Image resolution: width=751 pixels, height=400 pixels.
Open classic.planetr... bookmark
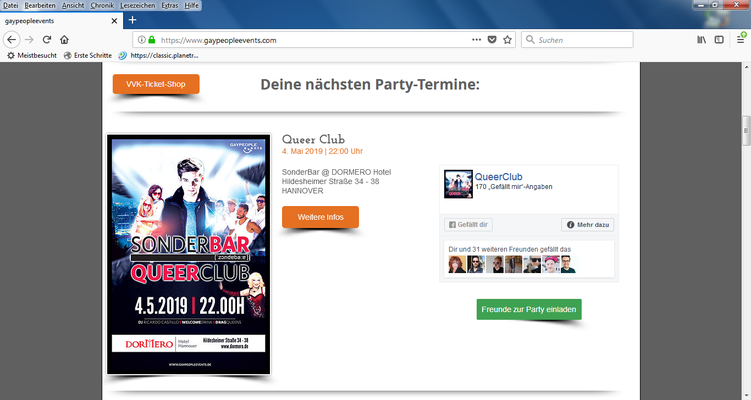(159, 56)
